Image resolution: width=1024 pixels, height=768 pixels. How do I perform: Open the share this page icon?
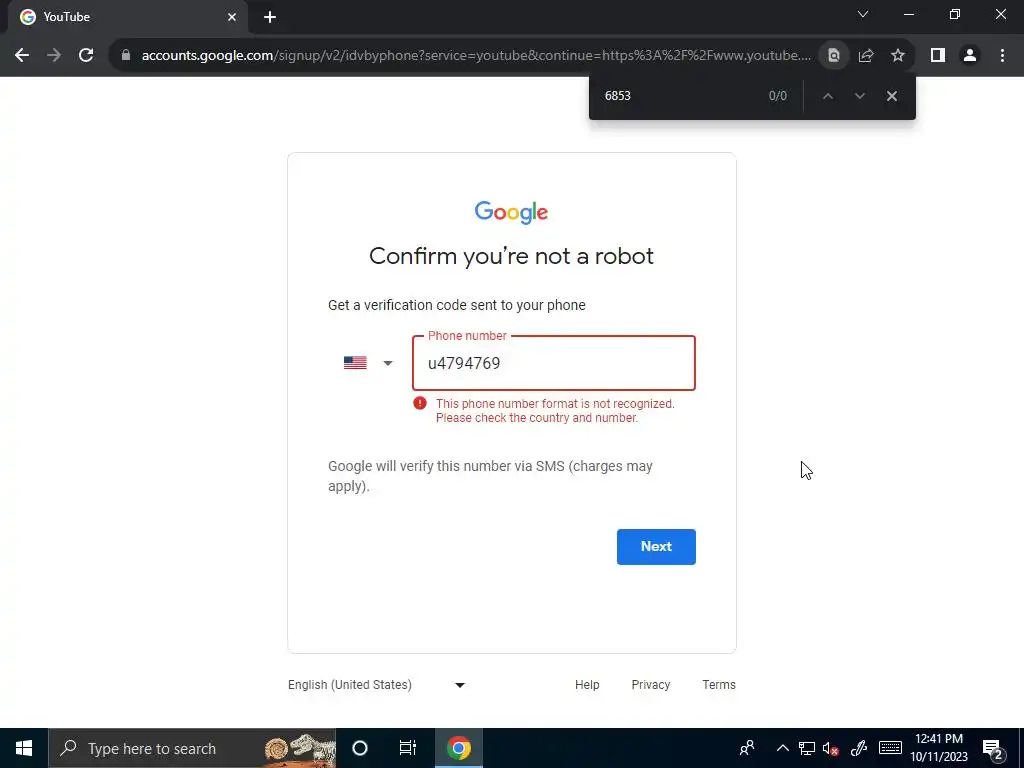[866, 56]
